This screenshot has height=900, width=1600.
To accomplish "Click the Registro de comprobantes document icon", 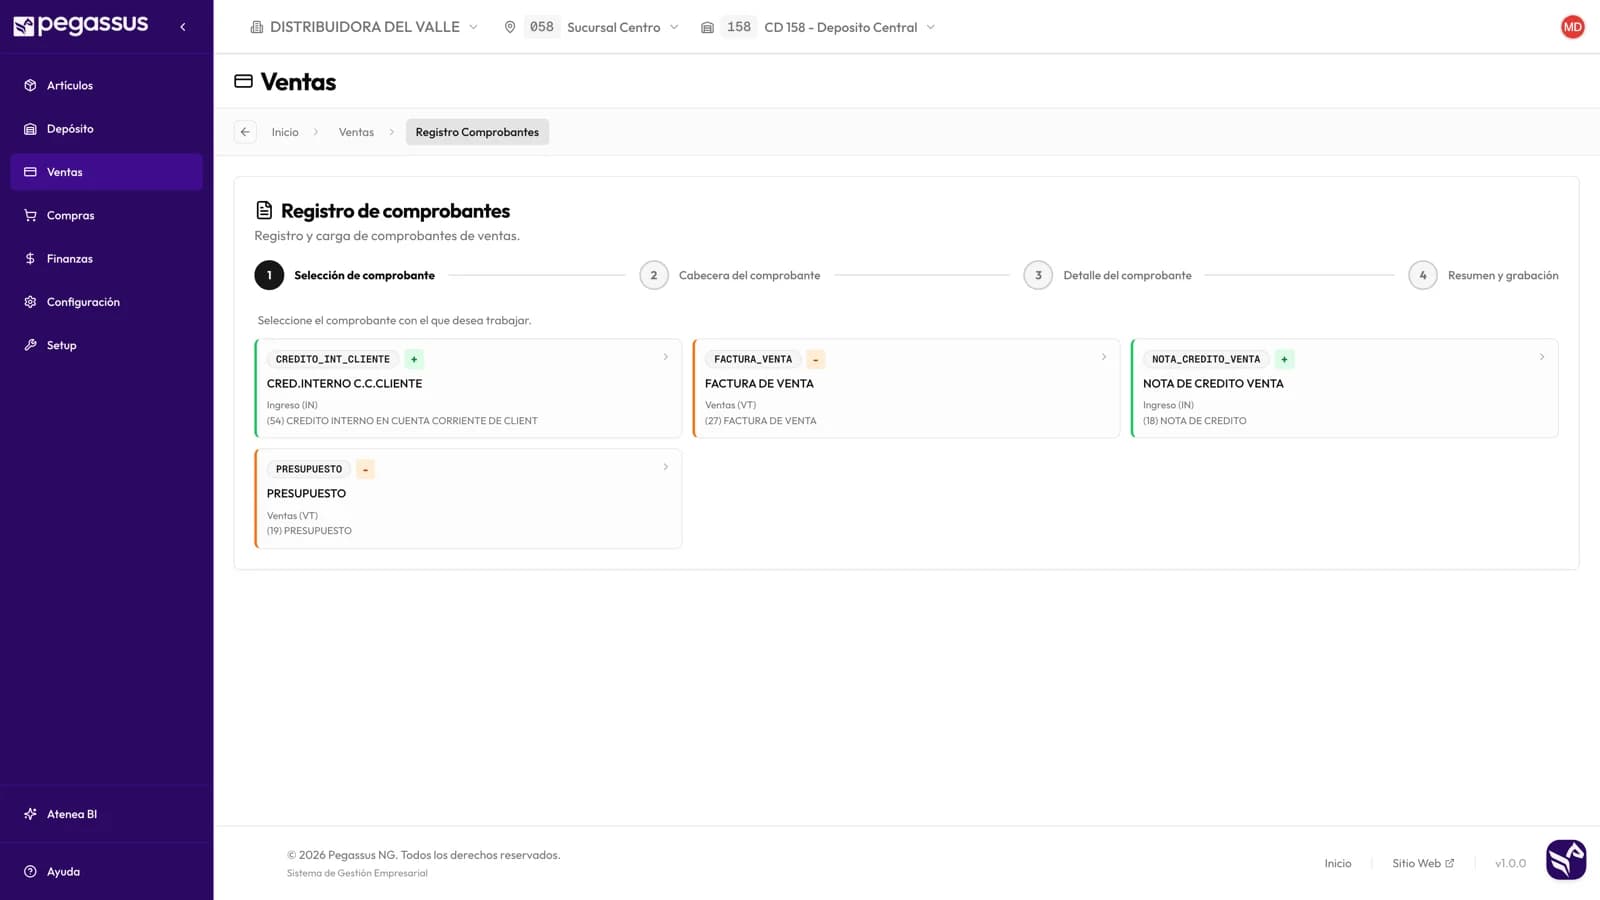I will (264, 210).
